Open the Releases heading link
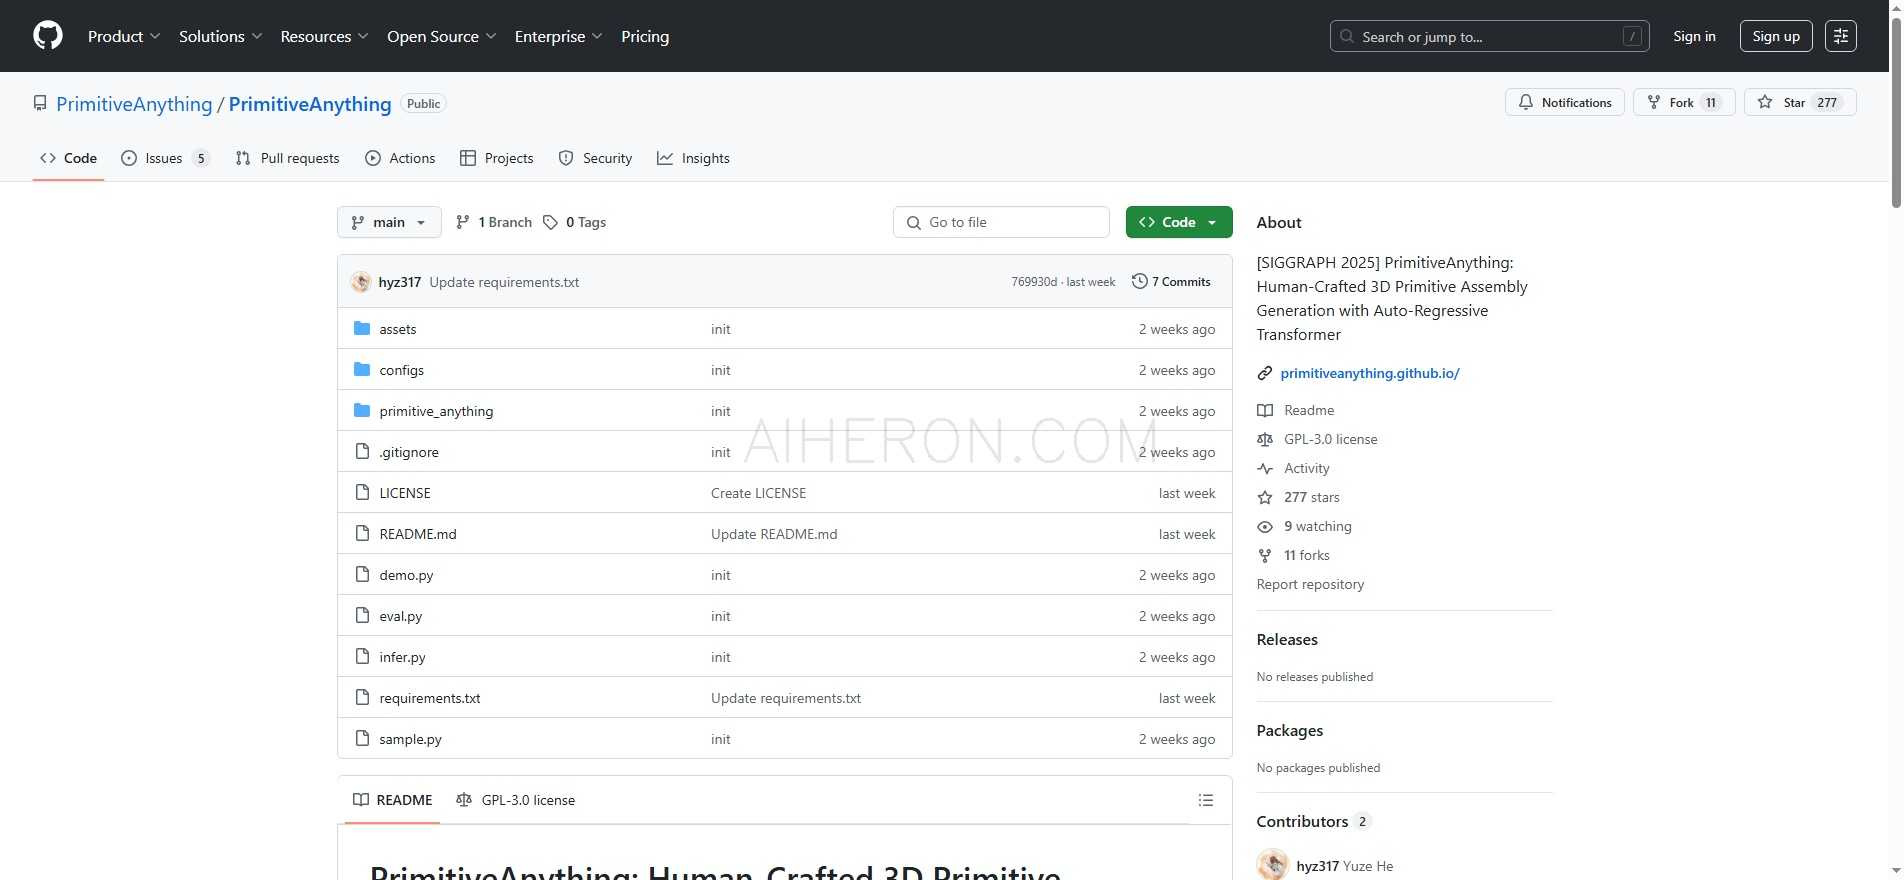Screen dimensions: 1904x880 click(1287, 640)
